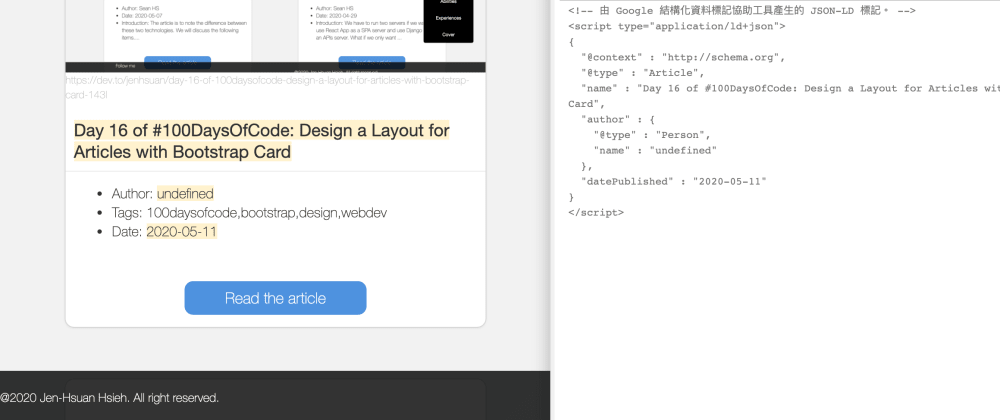Open the dev.to article URL link
Image resolution: width=1000 pixels, height=420 pixels.
(267, 88)
